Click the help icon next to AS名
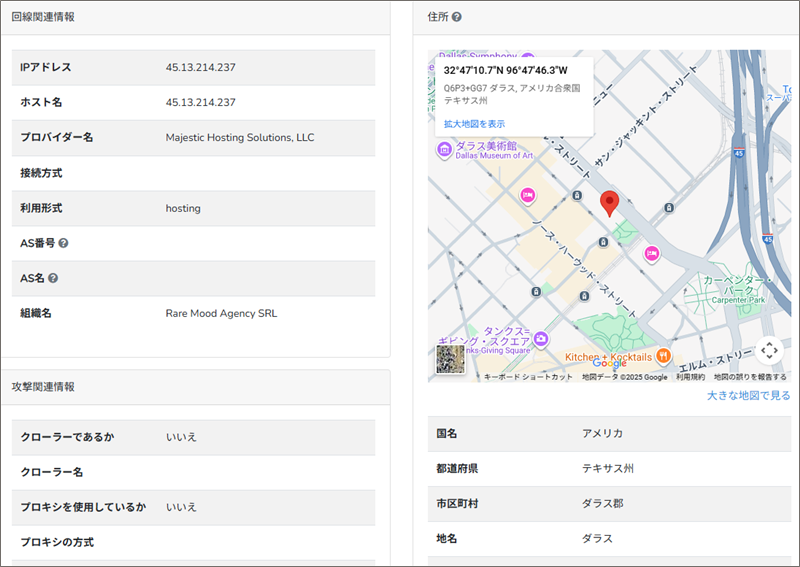 coord(53,278)
